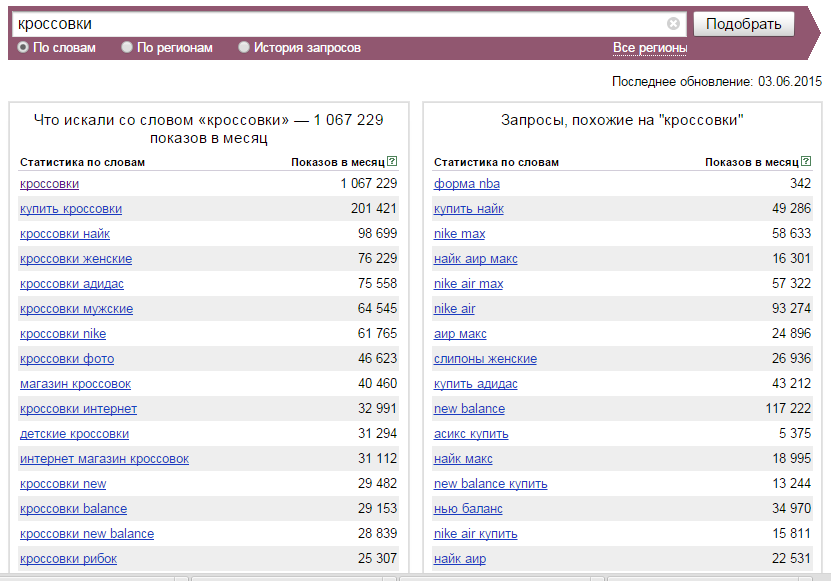Open the 'кроссовки фото' link
The height and width of the screenshot is (581, 831).
(67, 359)
